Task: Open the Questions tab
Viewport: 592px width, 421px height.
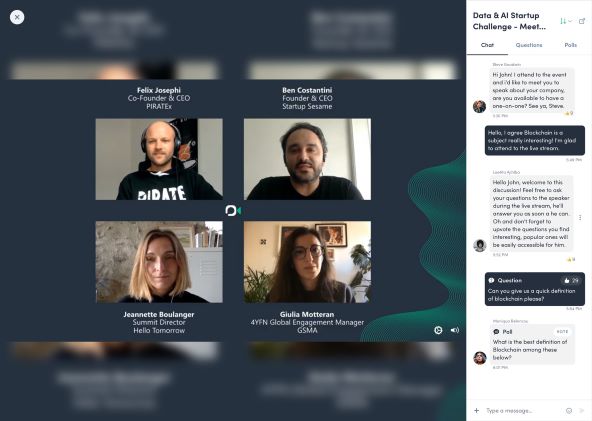Action: pyautogui.click(x=529, y=45)
